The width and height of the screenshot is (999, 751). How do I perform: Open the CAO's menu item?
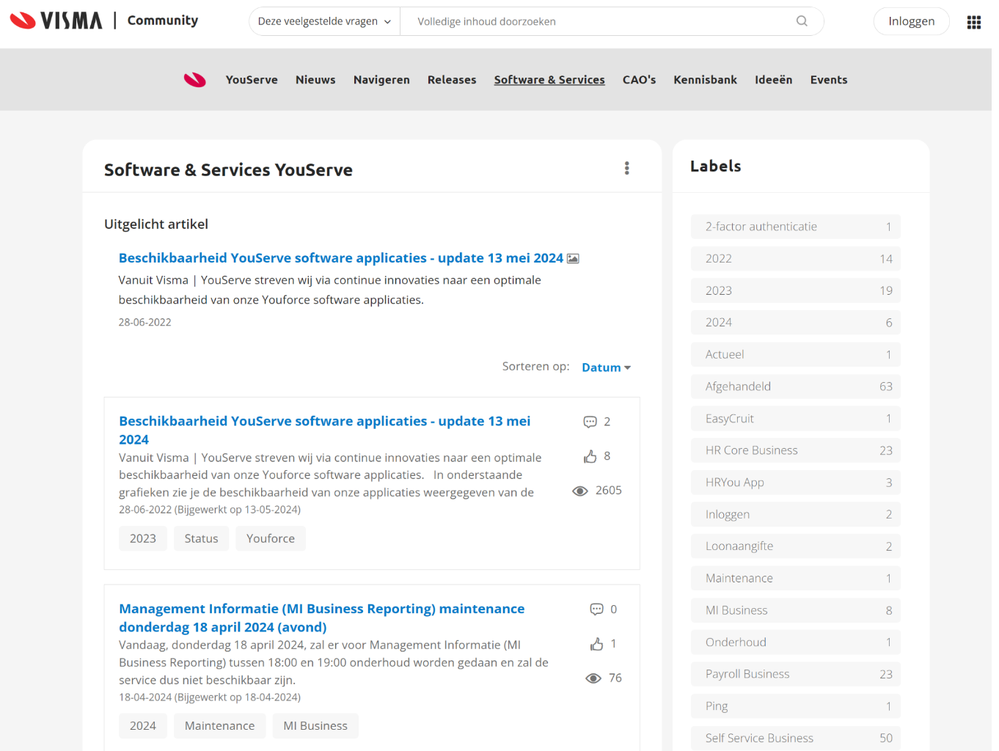[639, 80]
